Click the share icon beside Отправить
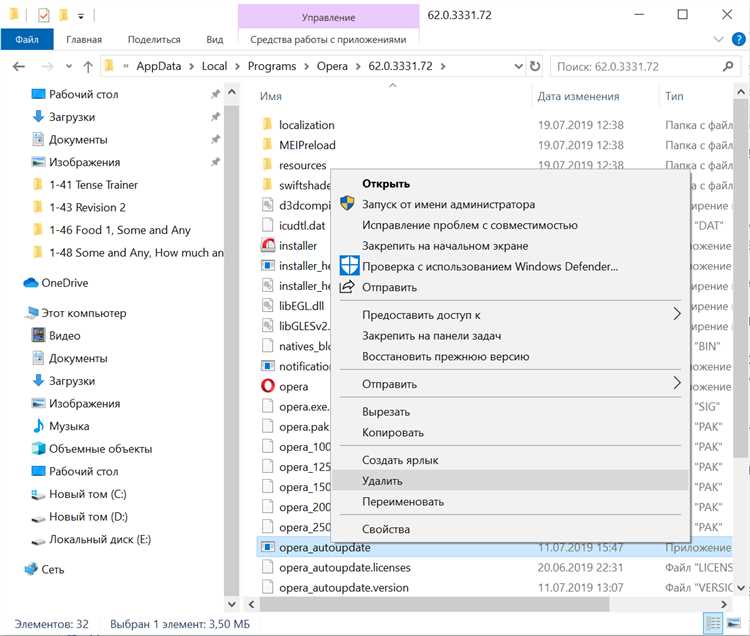Image resolution: width=750 pixels, height=636 pixels. [347, 287]
